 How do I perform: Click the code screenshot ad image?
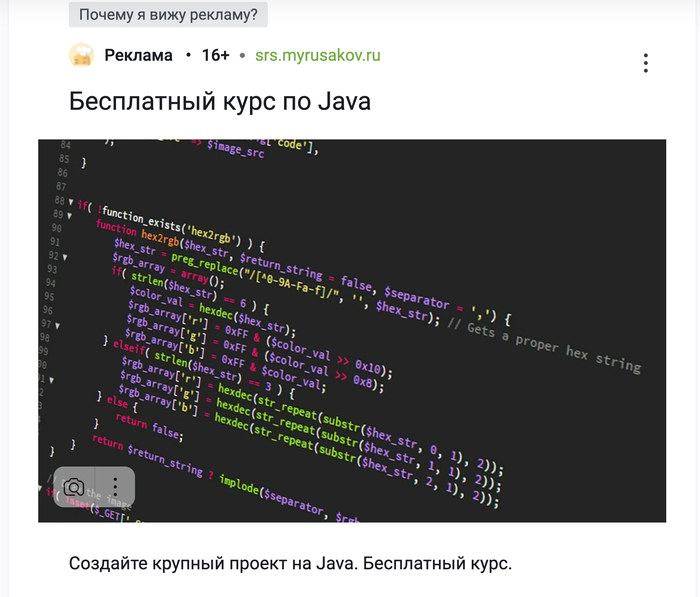click(x=352, y=330)
